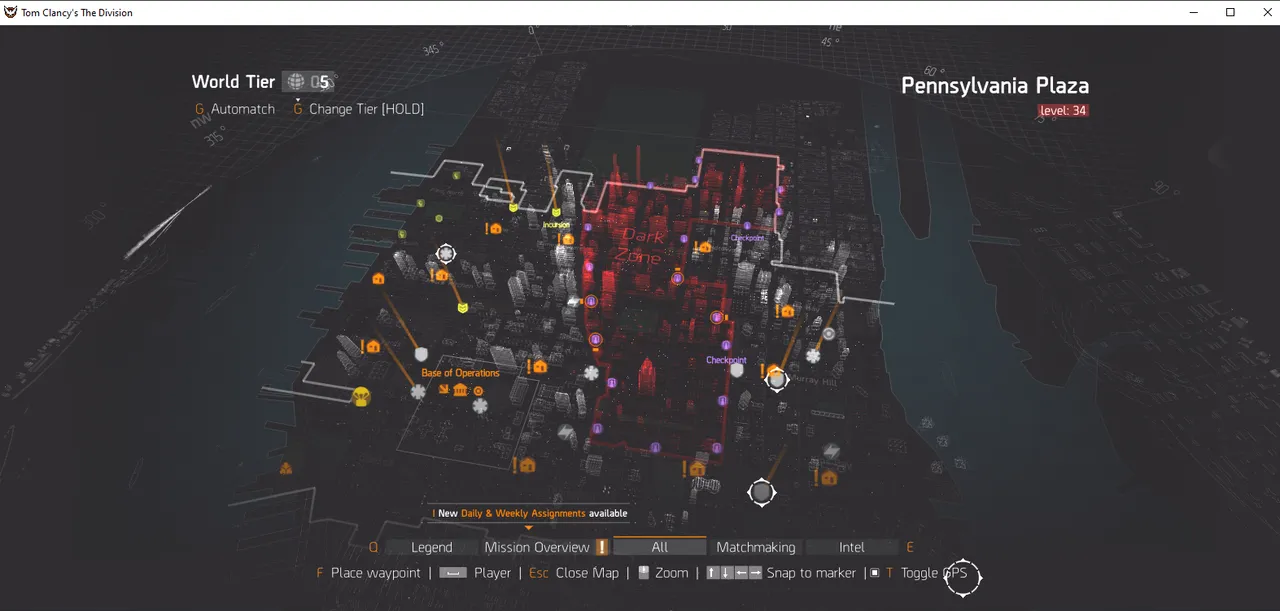Open the Daily & Weekly Assignments notice
The height and width of the screenshot is (611, 1280).
(530, 513)
